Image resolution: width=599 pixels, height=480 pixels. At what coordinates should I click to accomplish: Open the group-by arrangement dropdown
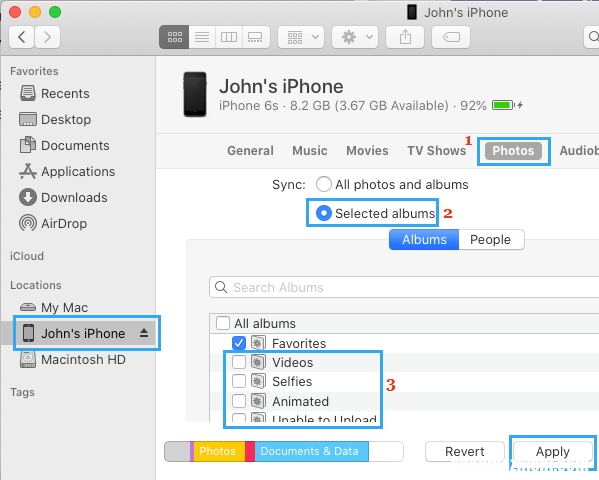301,37
